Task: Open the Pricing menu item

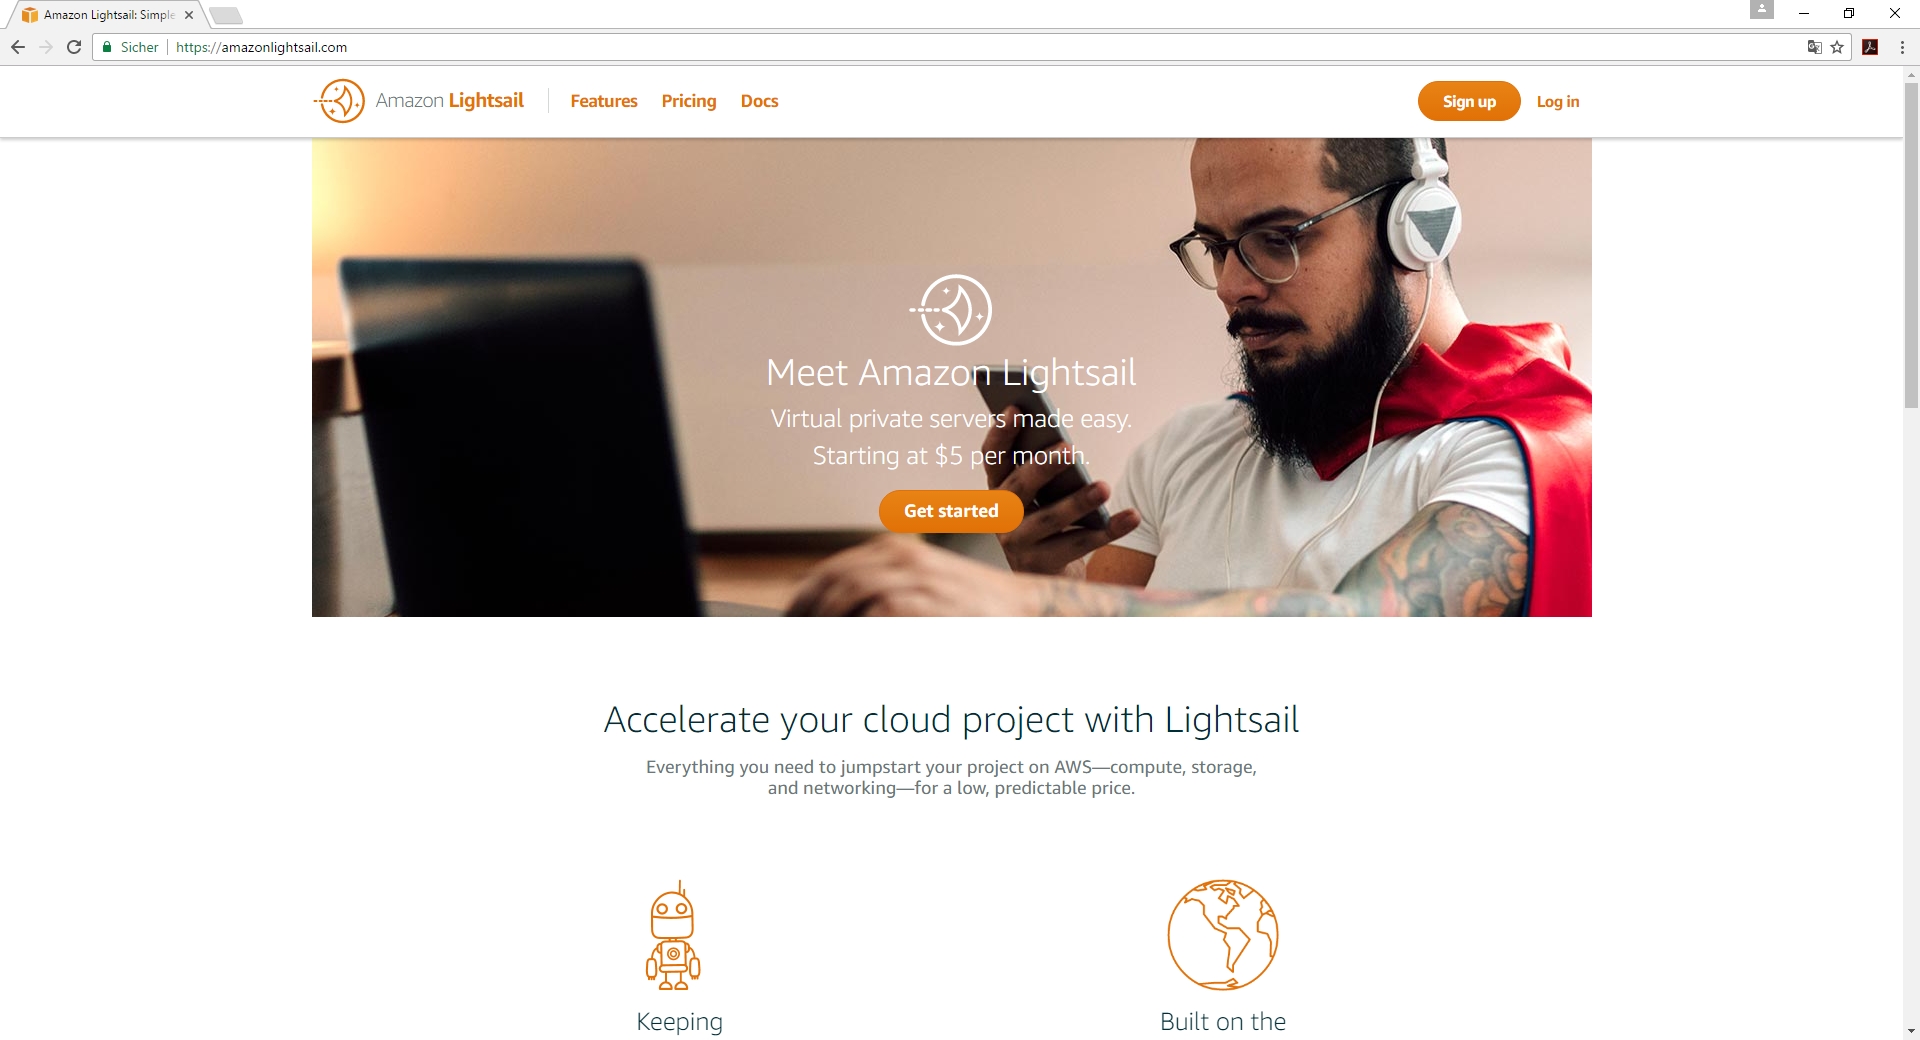Action: [689, 101]
